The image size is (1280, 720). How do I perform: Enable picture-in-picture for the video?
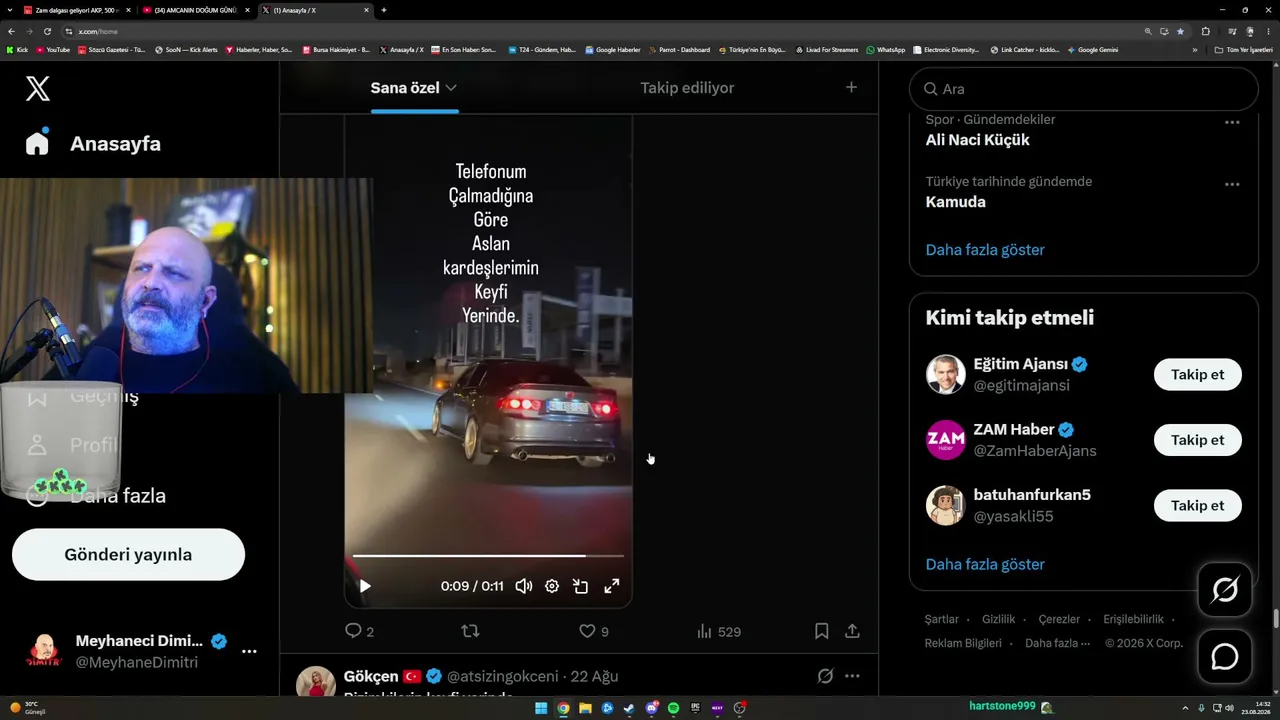[581, 586]
